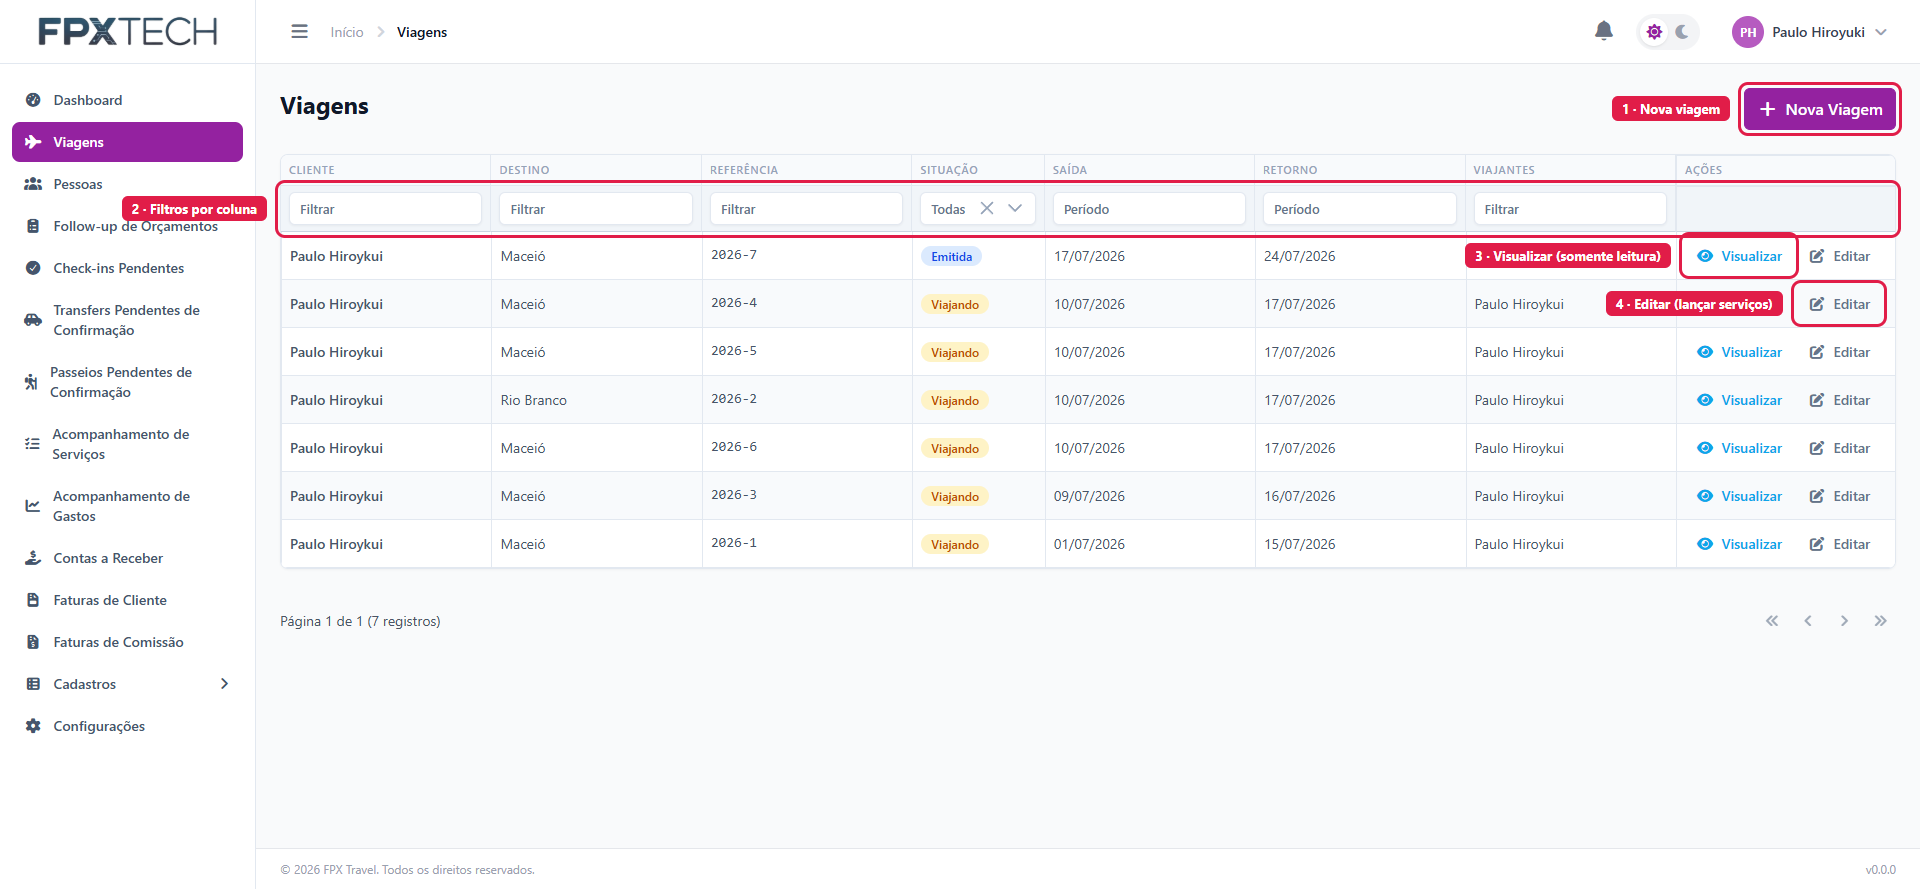Open Dashboard in the sidebar

coord(127,100)
